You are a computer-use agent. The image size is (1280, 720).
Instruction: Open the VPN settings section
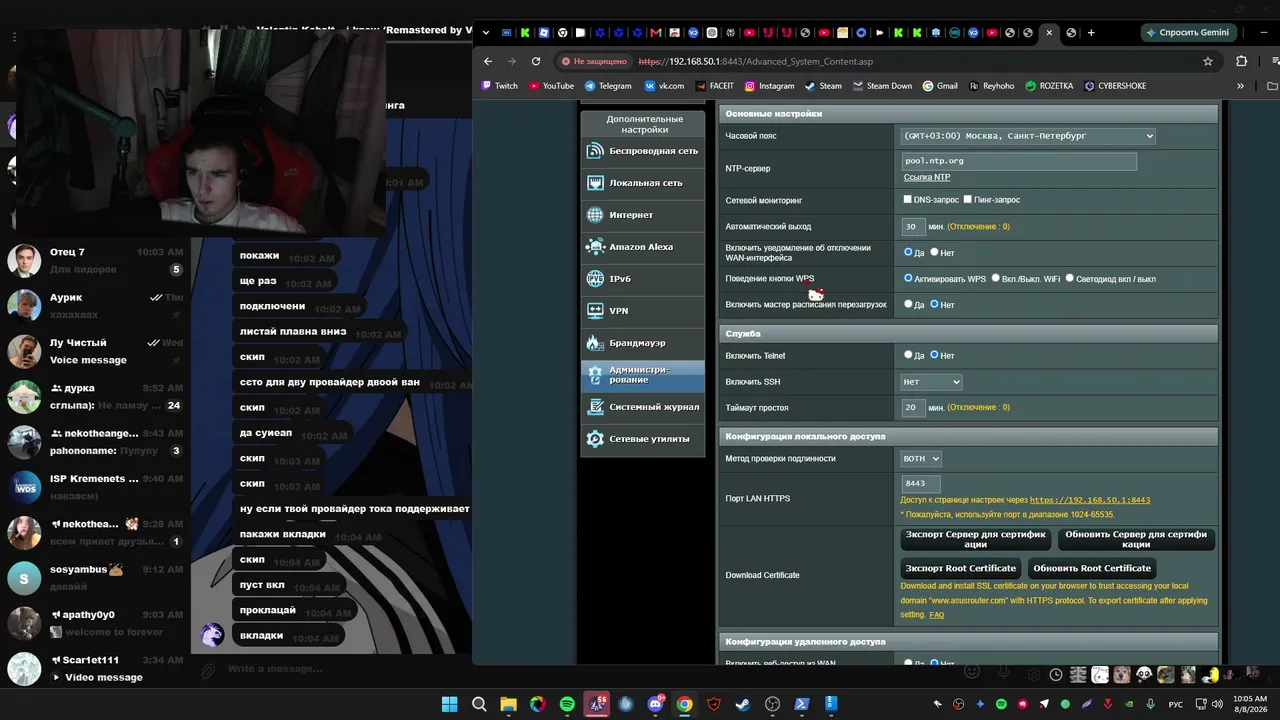click(643, 311)
